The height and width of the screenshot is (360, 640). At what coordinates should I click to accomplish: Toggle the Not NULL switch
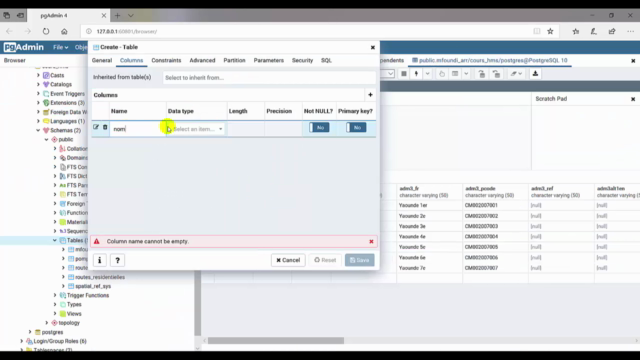tap(319, 128)
